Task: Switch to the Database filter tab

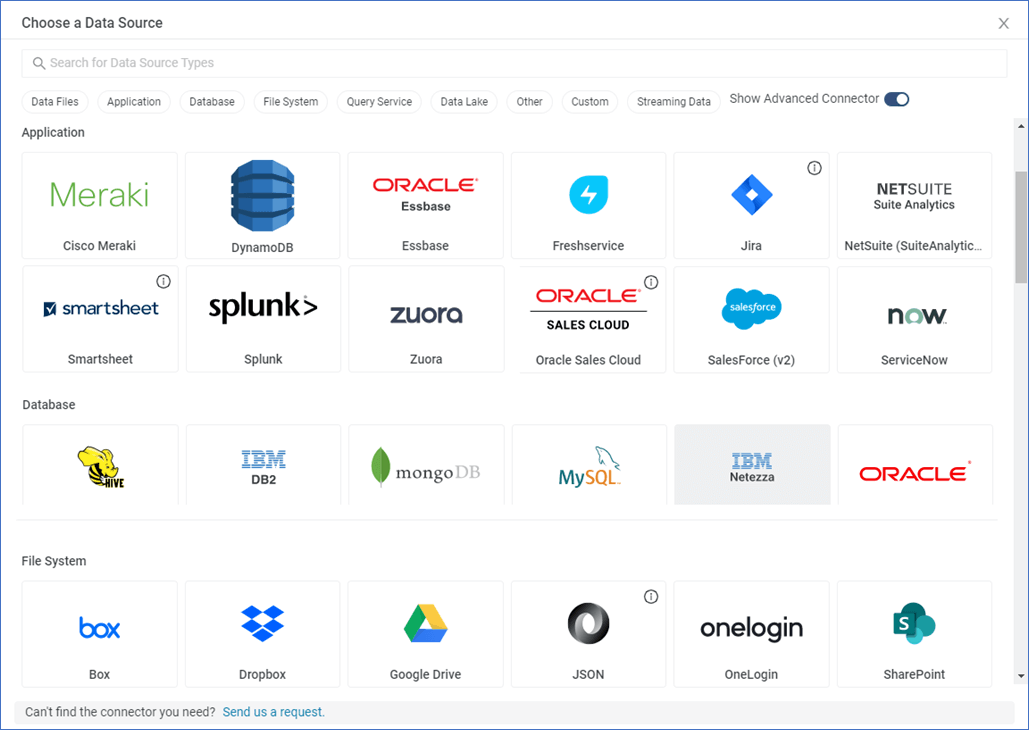Action: [211, 101]
